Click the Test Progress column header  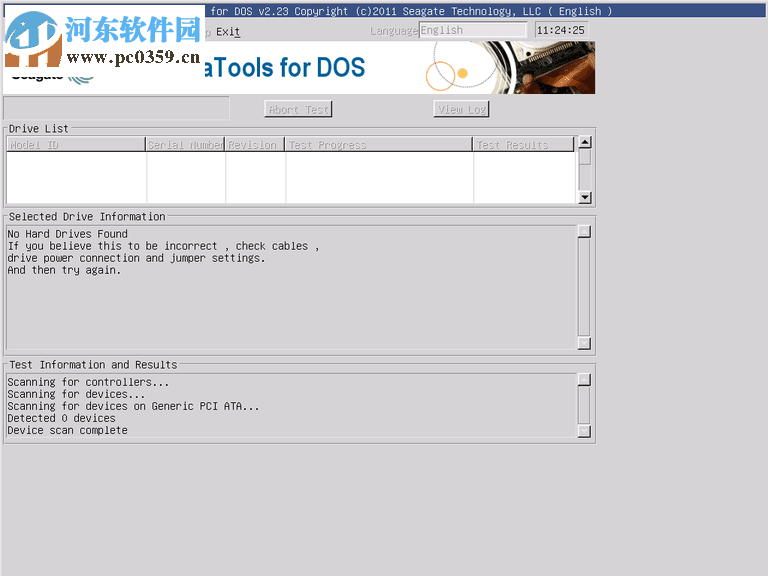pyautogui.click(x=379, y=144)
